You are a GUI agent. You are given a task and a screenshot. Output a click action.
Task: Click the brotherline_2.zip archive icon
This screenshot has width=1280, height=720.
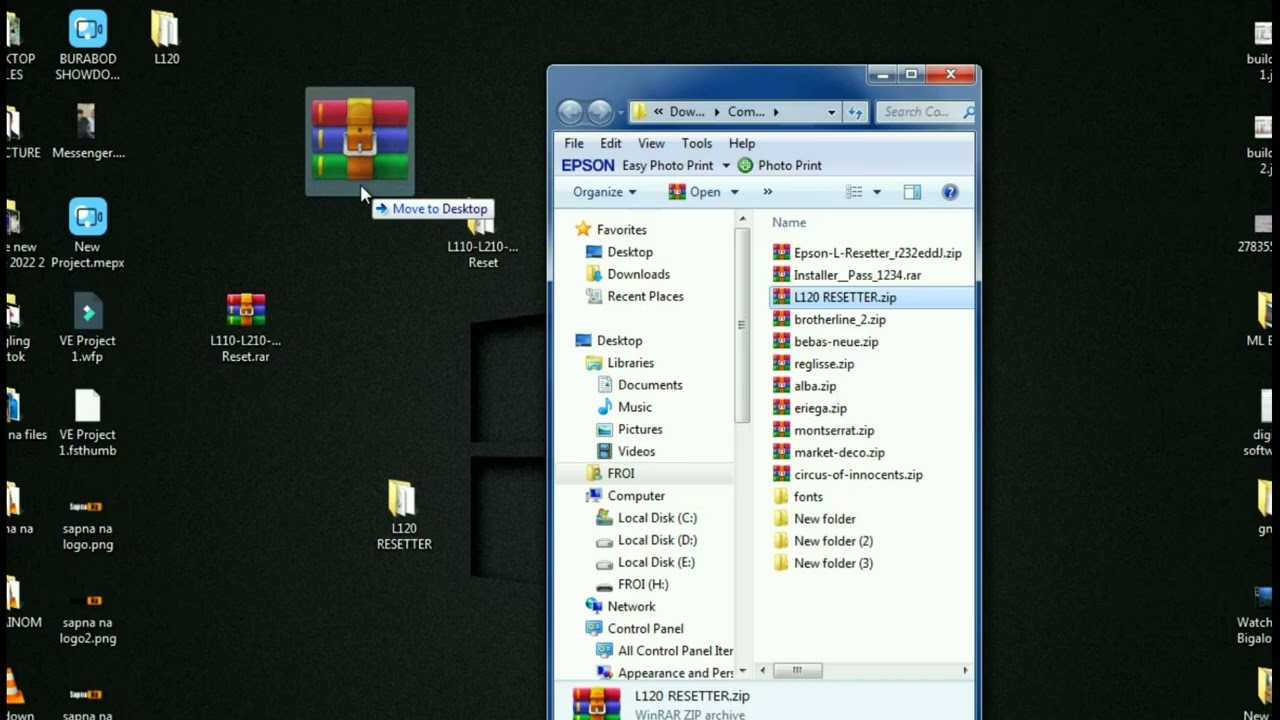(781, 320)
